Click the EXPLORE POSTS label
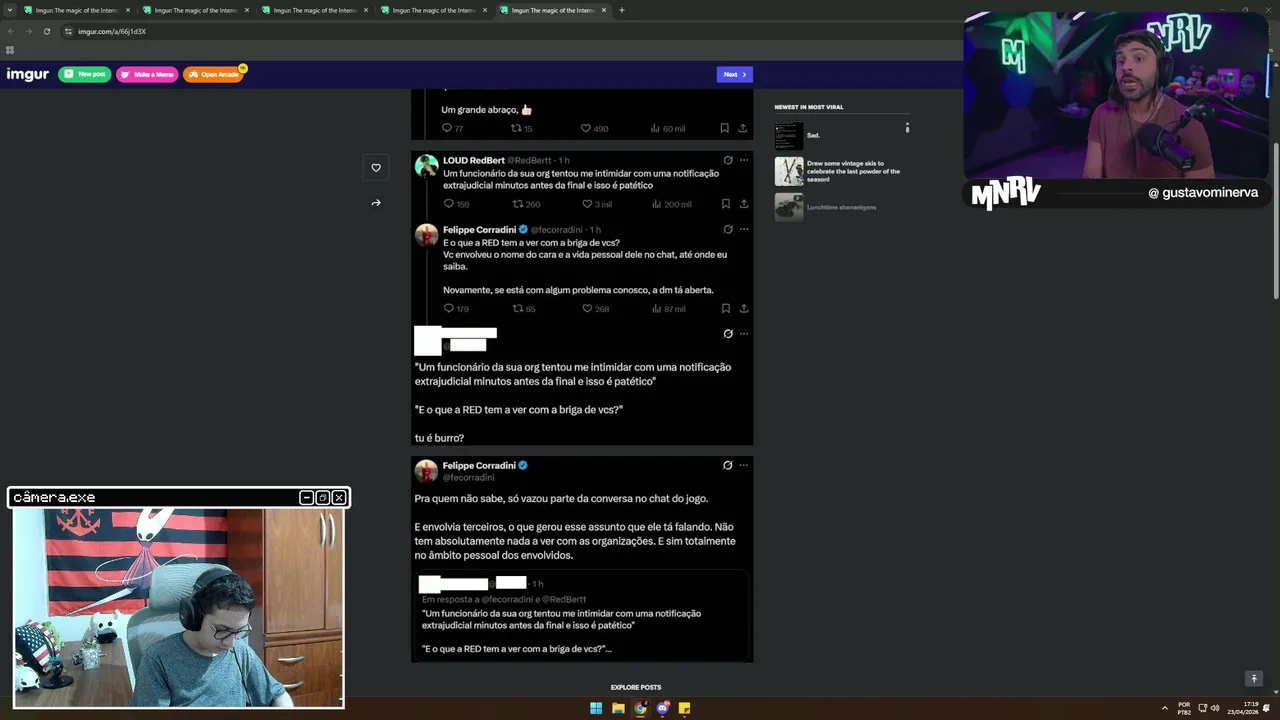Image resolution: width=1280 pixels, height=720 pixels. pyautogui.click(x=636, y=687)
